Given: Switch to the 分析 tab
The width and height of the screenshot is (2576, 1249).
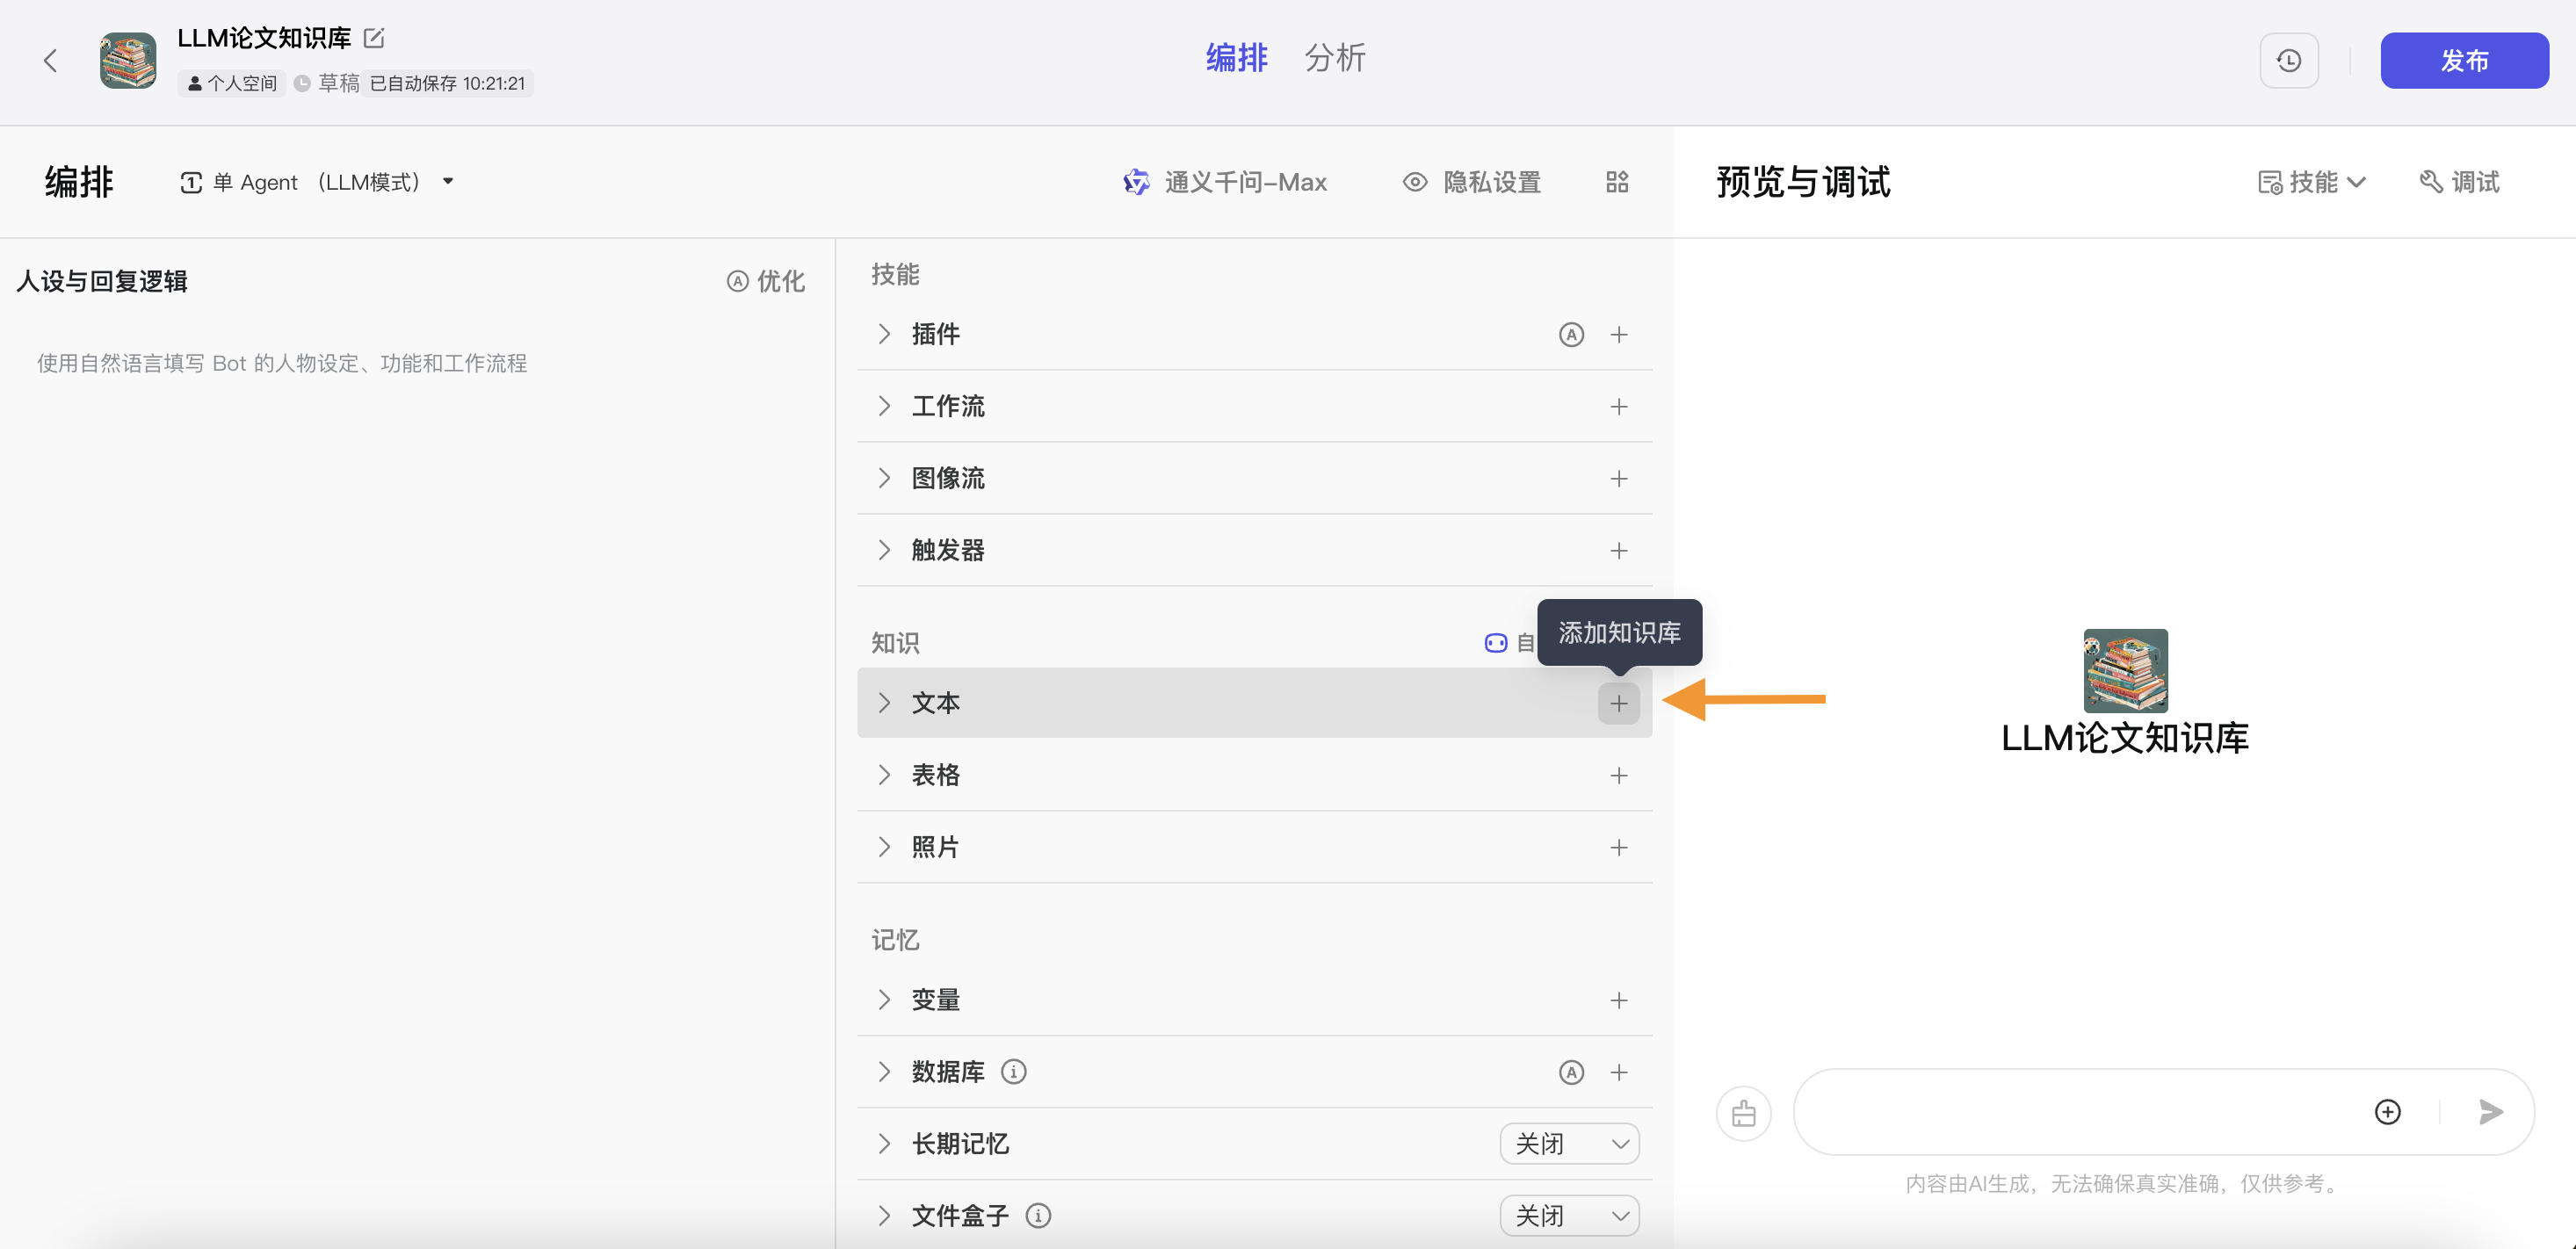Looking at the screenshot, I should (1334, 58).
